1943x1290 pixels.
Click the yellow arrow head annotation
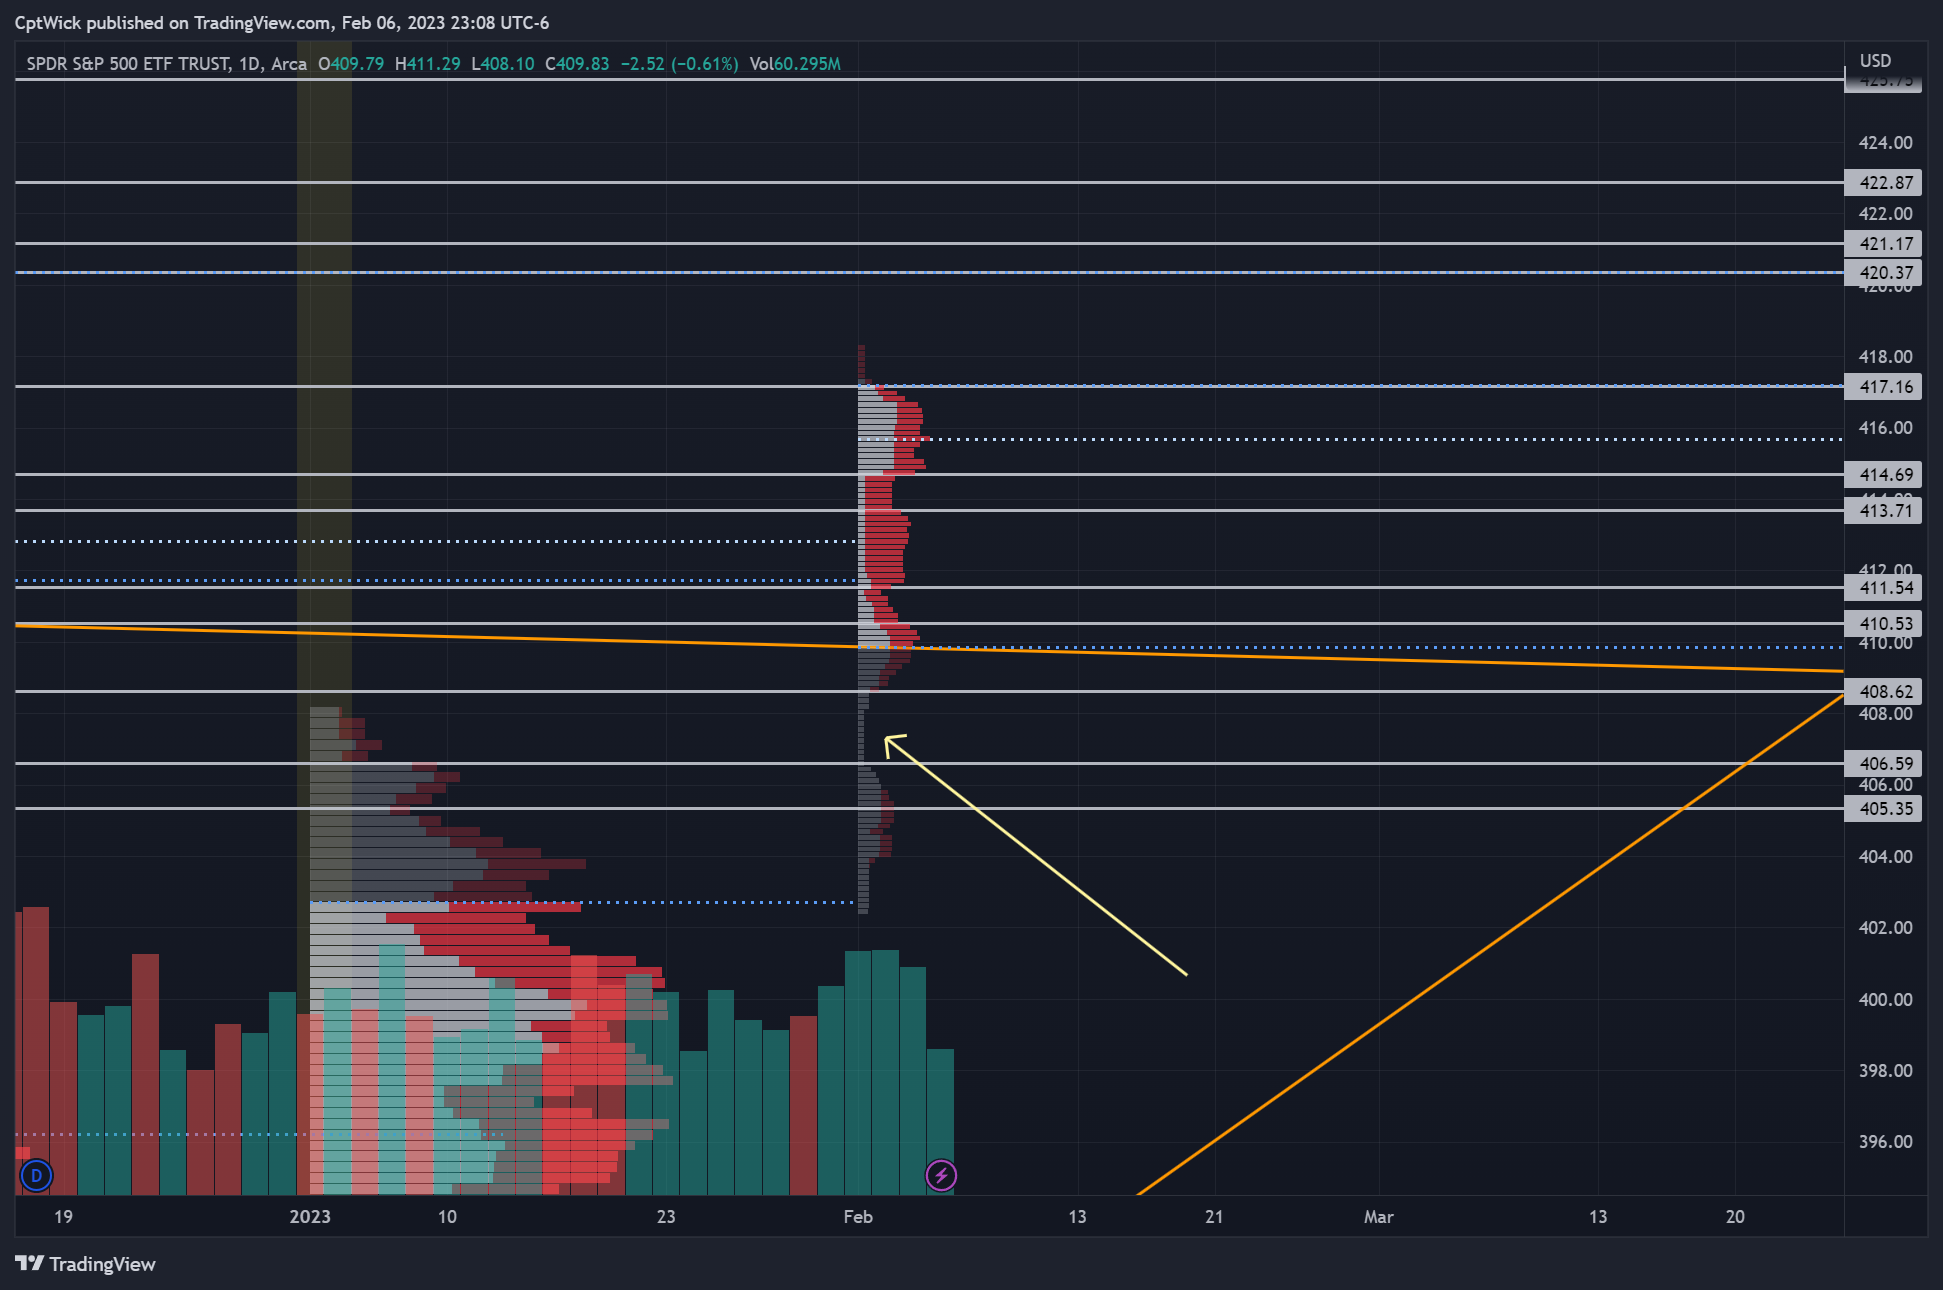[x=889, y=740]
